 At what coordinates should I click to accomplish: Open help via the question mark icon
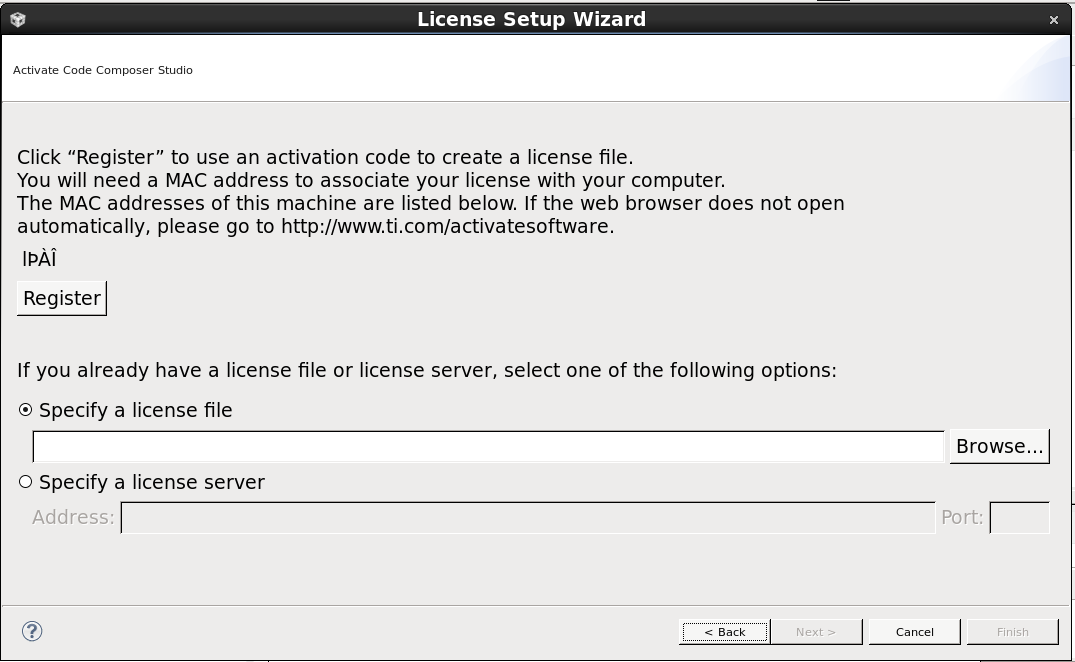click(32, 631)
